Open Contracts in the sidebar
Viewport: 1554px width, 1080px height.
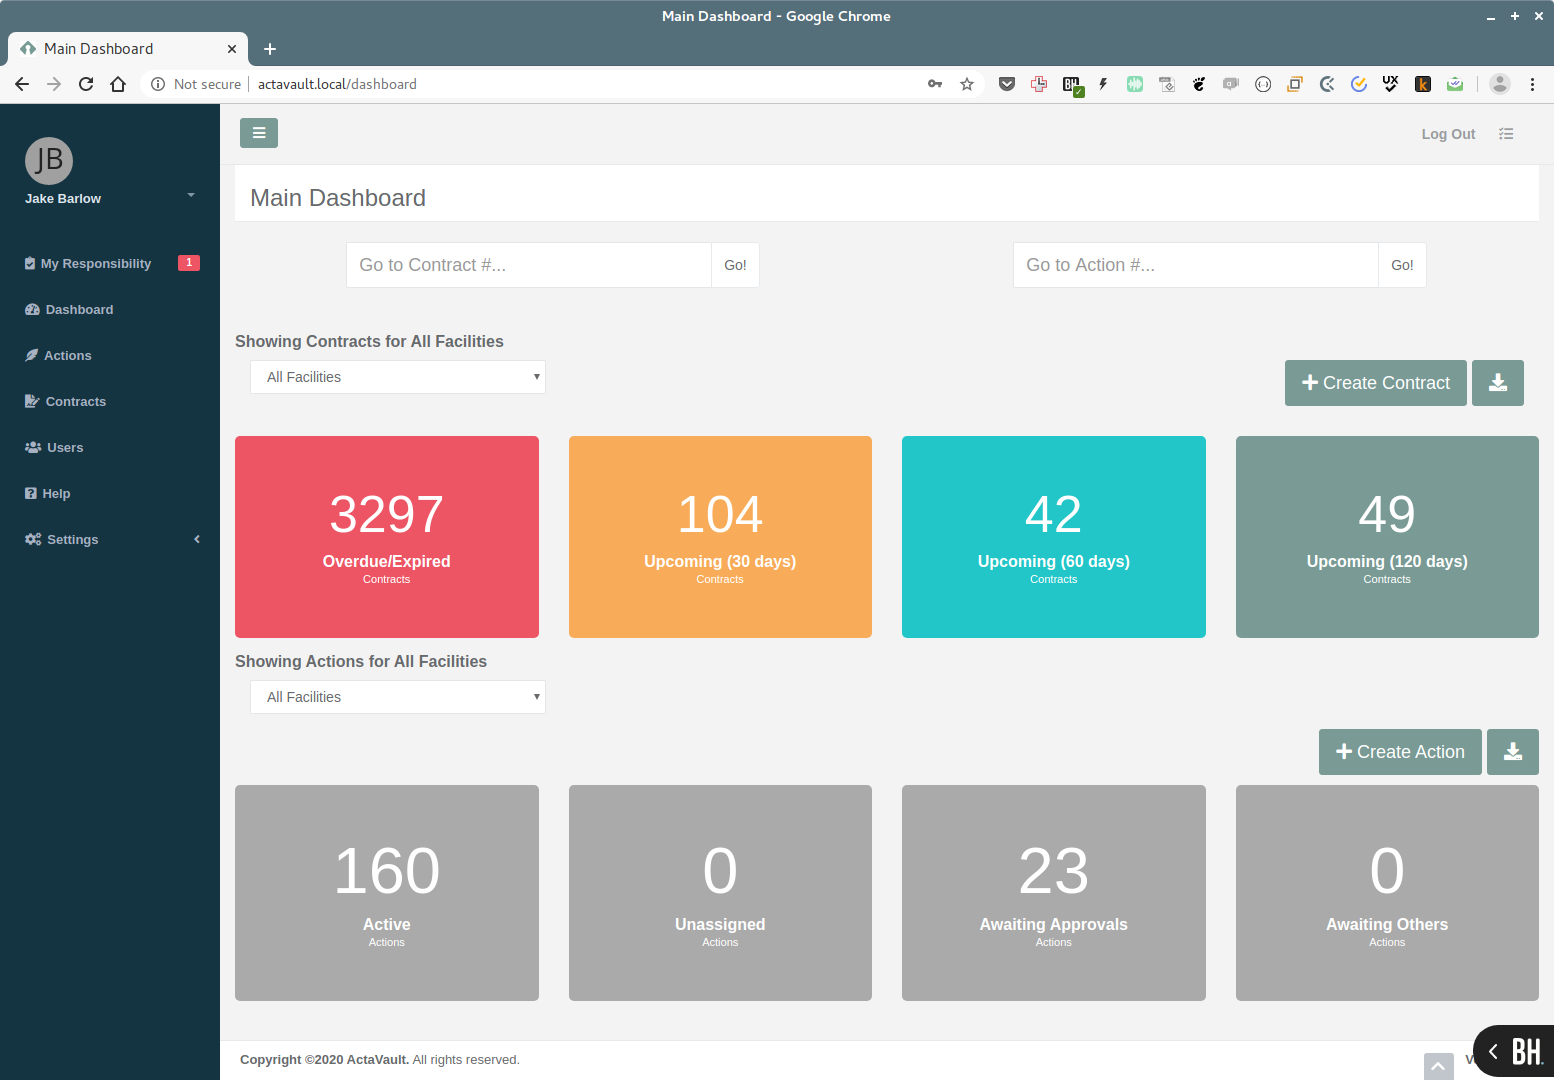[65, 402]
